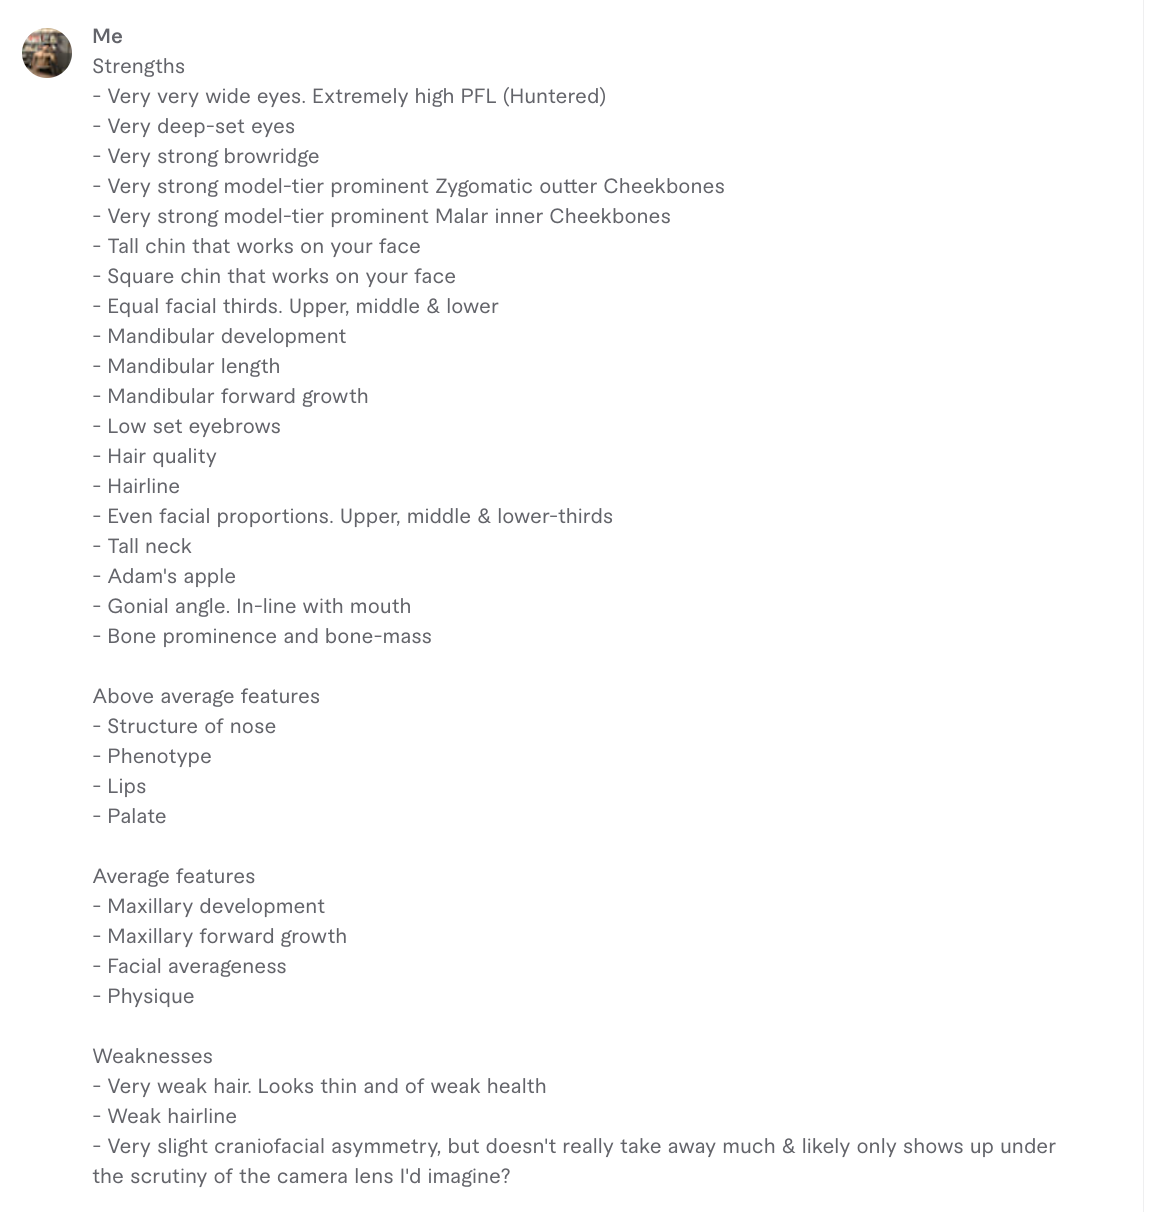The height and width of the screenshot is (1212, 1153).
Task: Click the "Adam's apple" line
Action: click(x=164, y=576)
